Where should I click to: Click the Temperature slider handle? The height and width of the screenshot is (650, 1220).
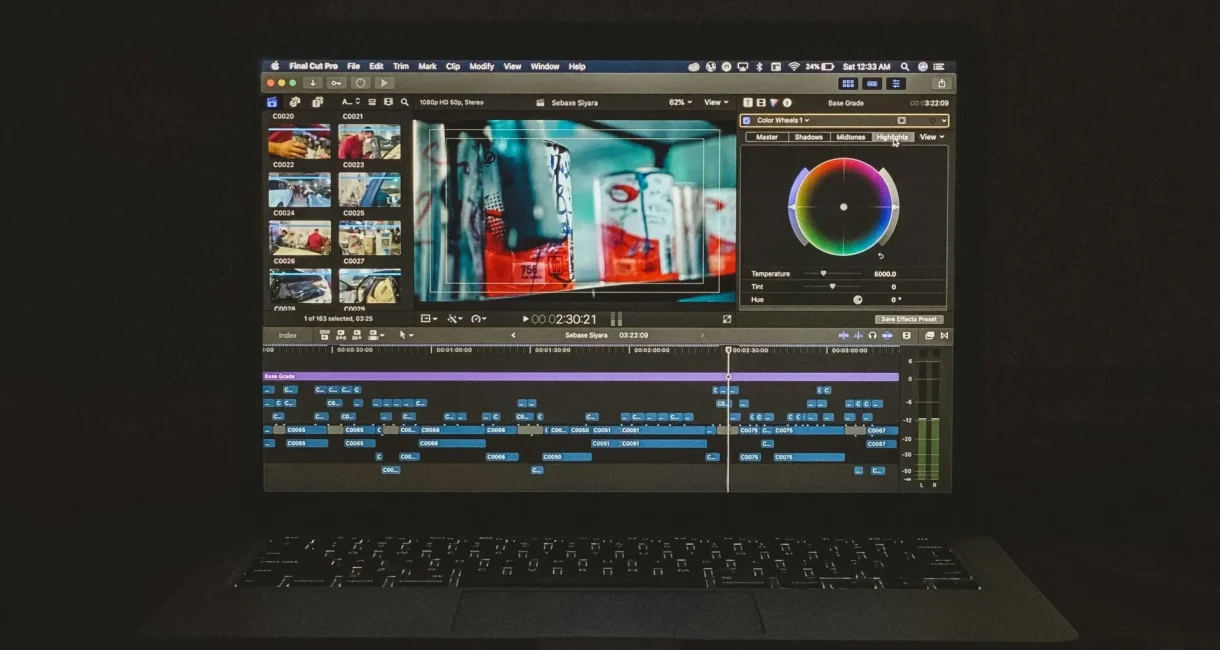pos(823,273)
